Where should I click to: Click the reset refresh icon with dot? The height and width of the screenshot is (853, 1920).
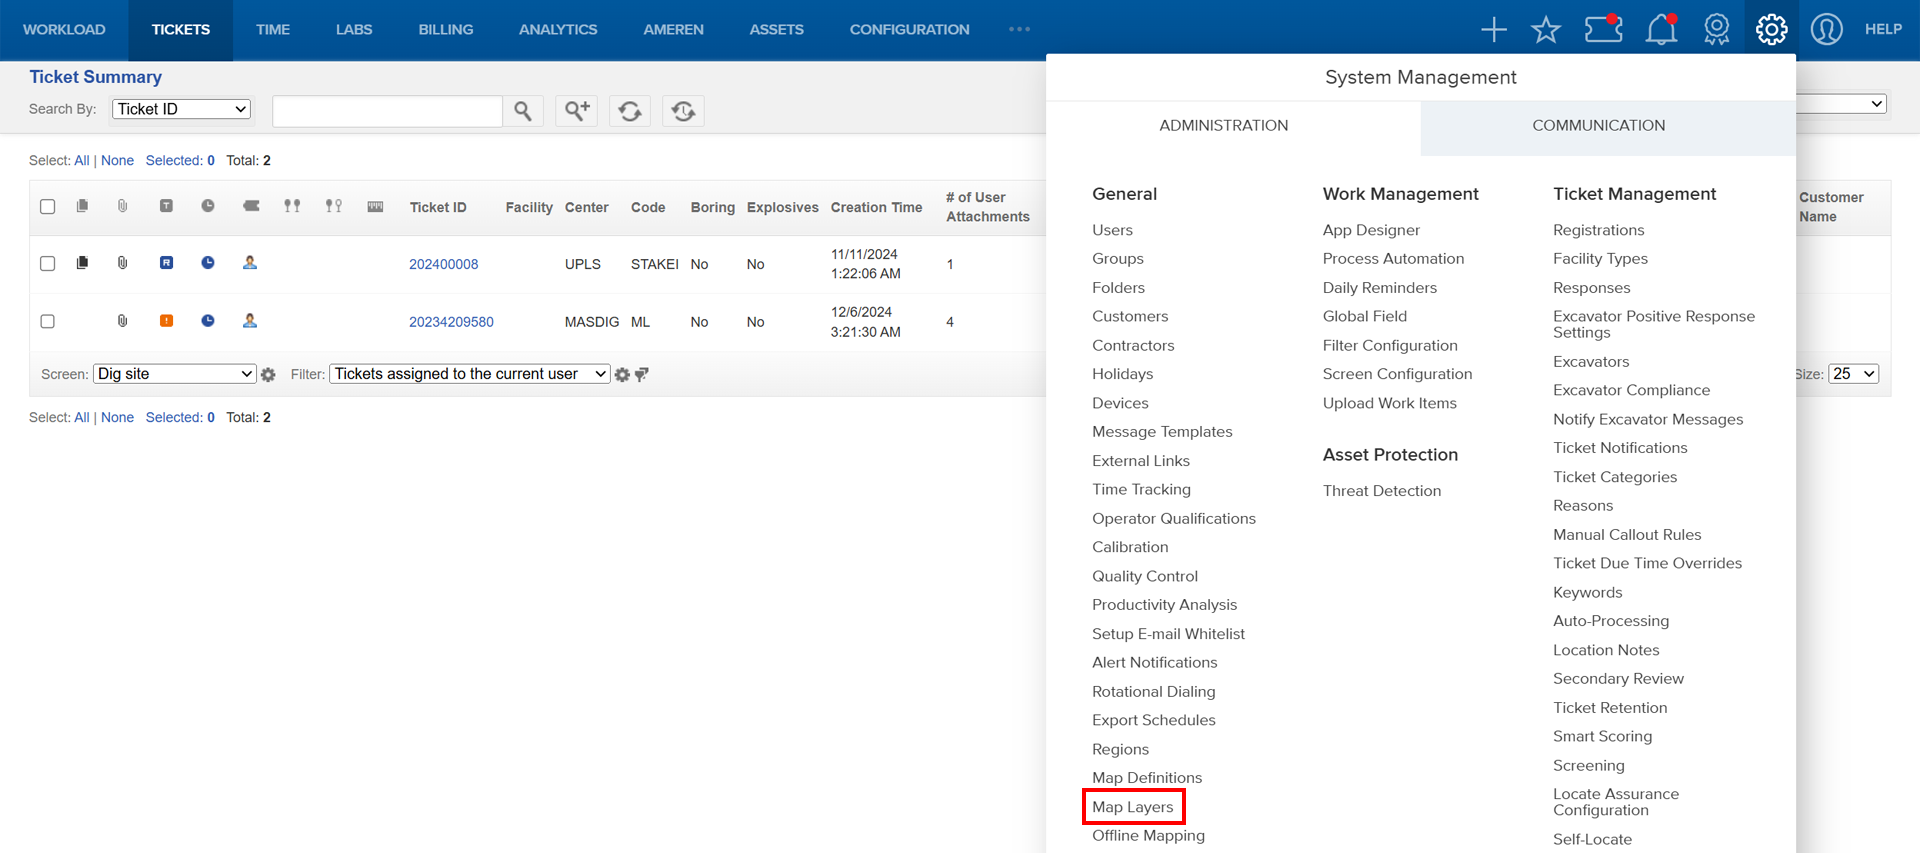684,111
